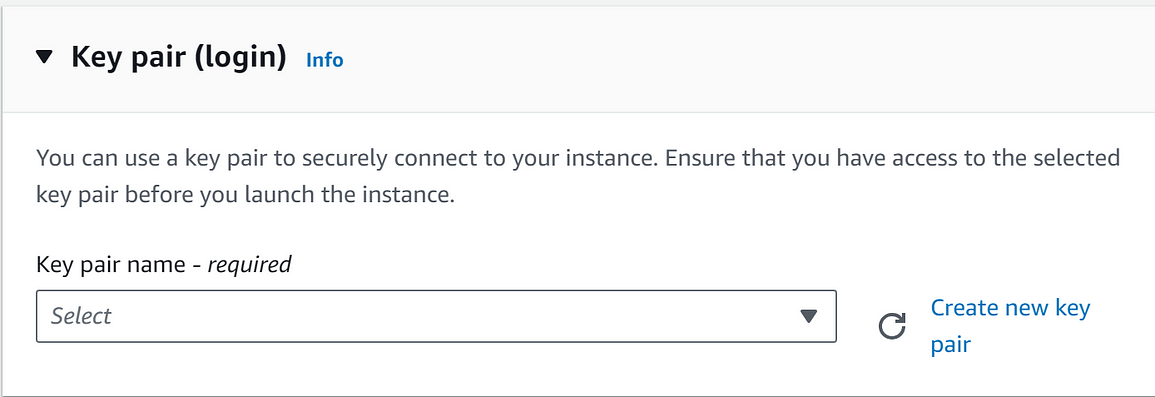Image resolution: width=1155 pixels, height=397 pixels.
Task: Click 'login' in the section heading
Action: (239, 57)
